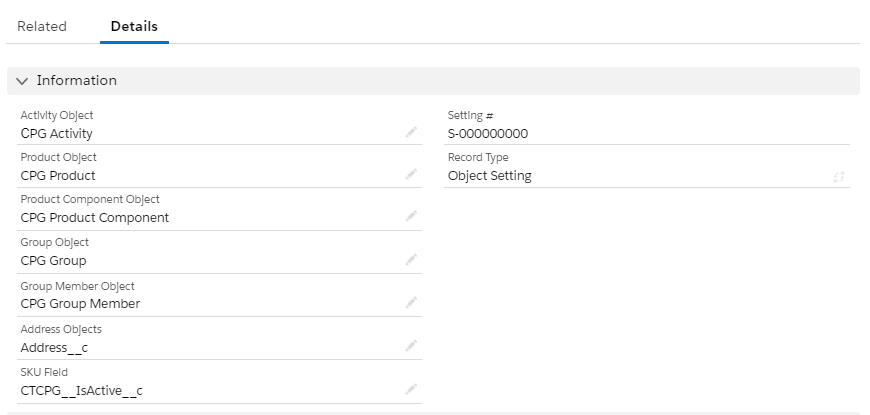Click edit pencil next to CPG Group

coord(410,259)
